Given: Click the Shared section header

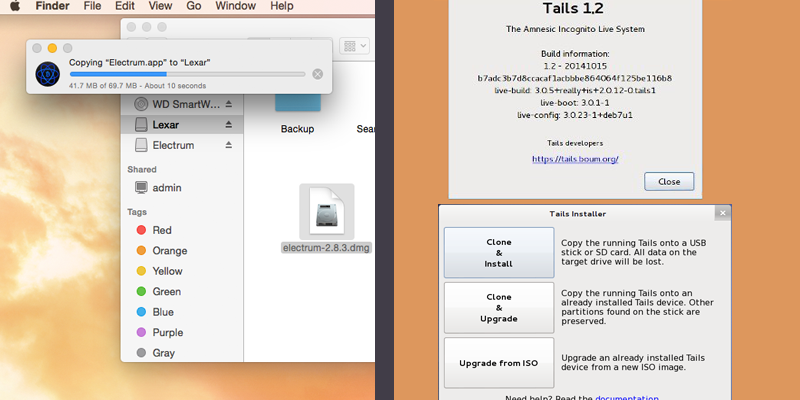Looking at the screenshot, I should [142, 169].
